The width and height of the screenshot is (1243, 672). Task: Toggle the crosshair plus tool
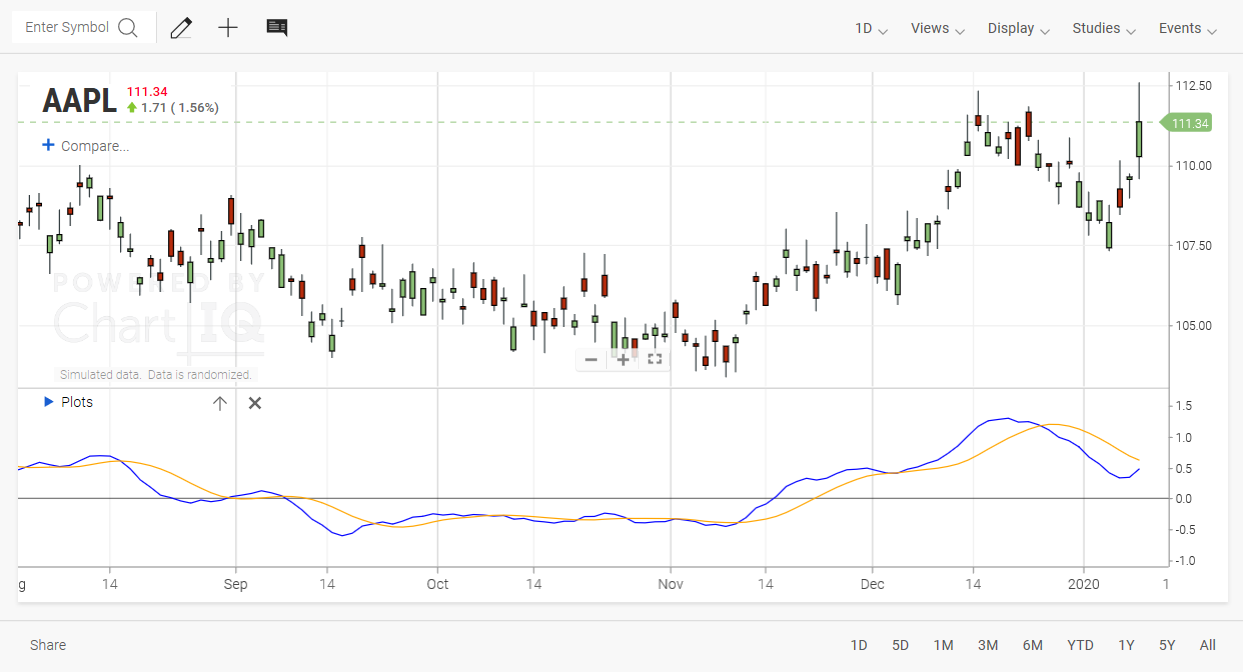coord(228,28)
